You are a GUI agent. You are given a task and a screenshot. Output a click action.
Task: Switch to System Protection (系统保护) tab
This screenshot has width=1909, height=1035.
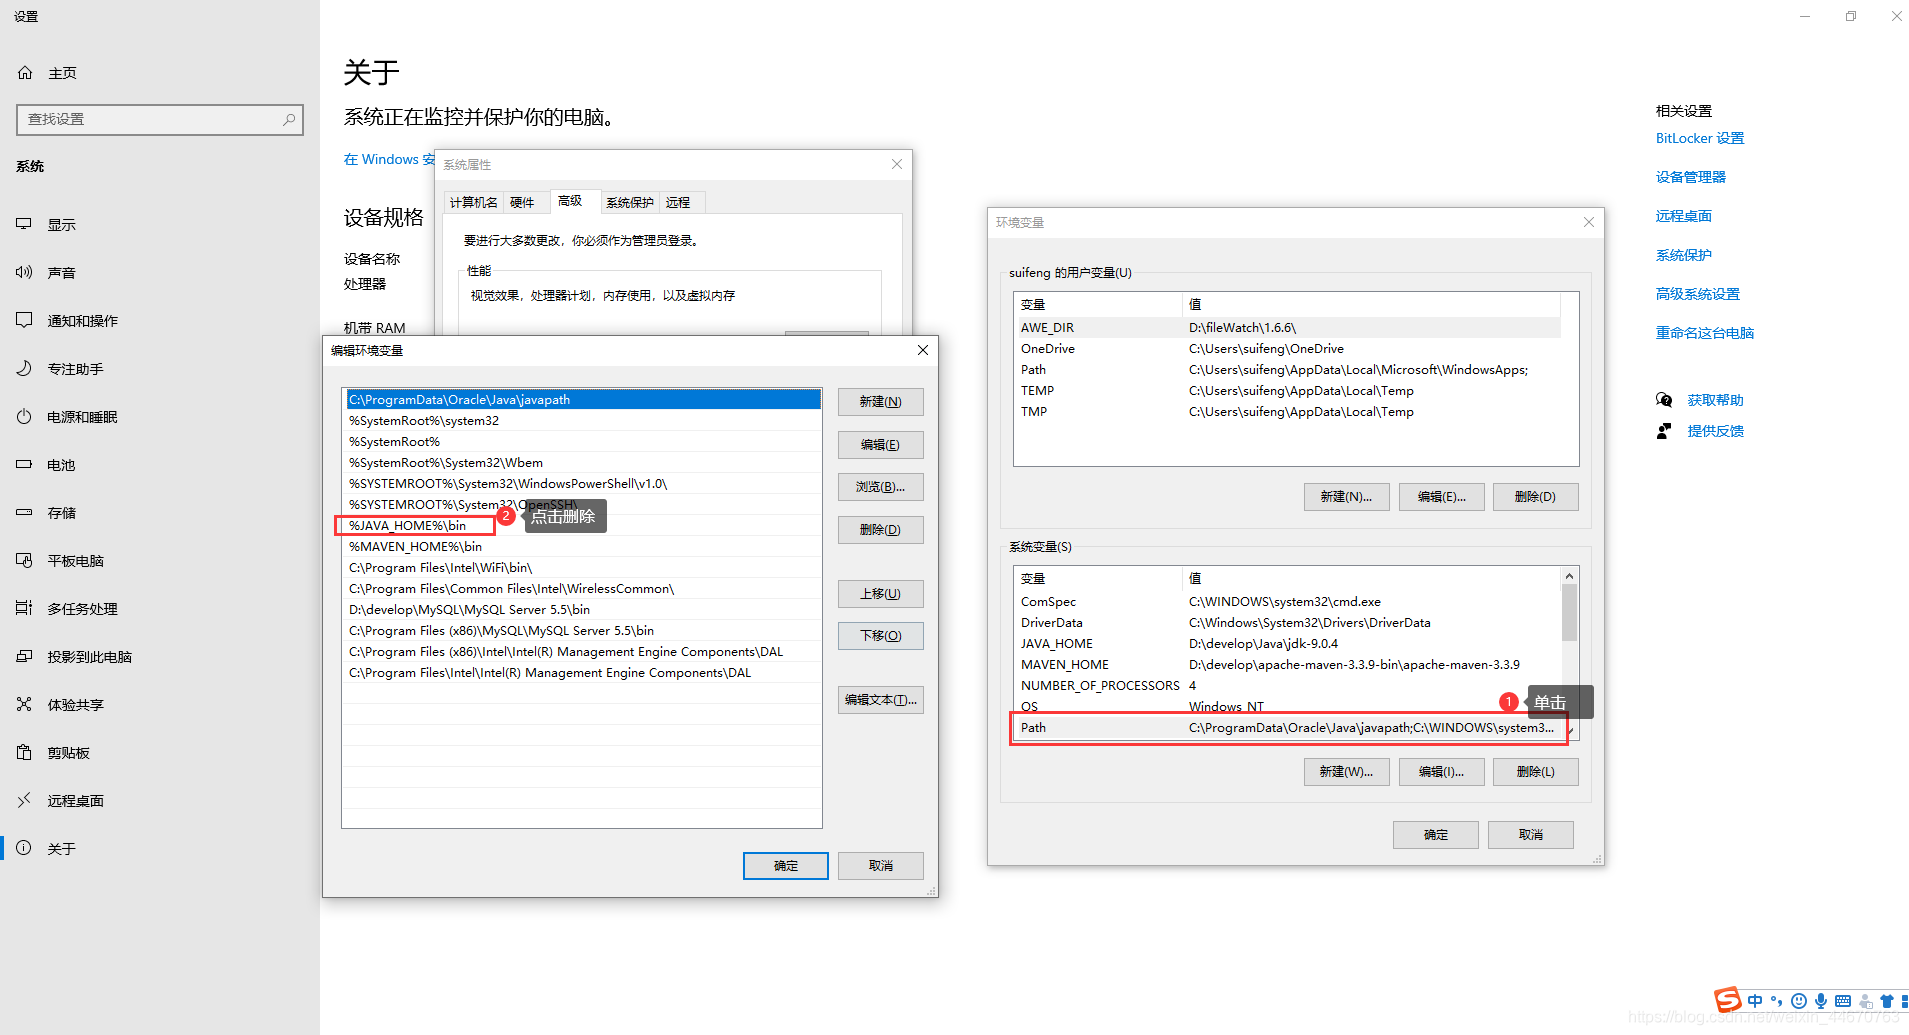(x=630, y=202)
